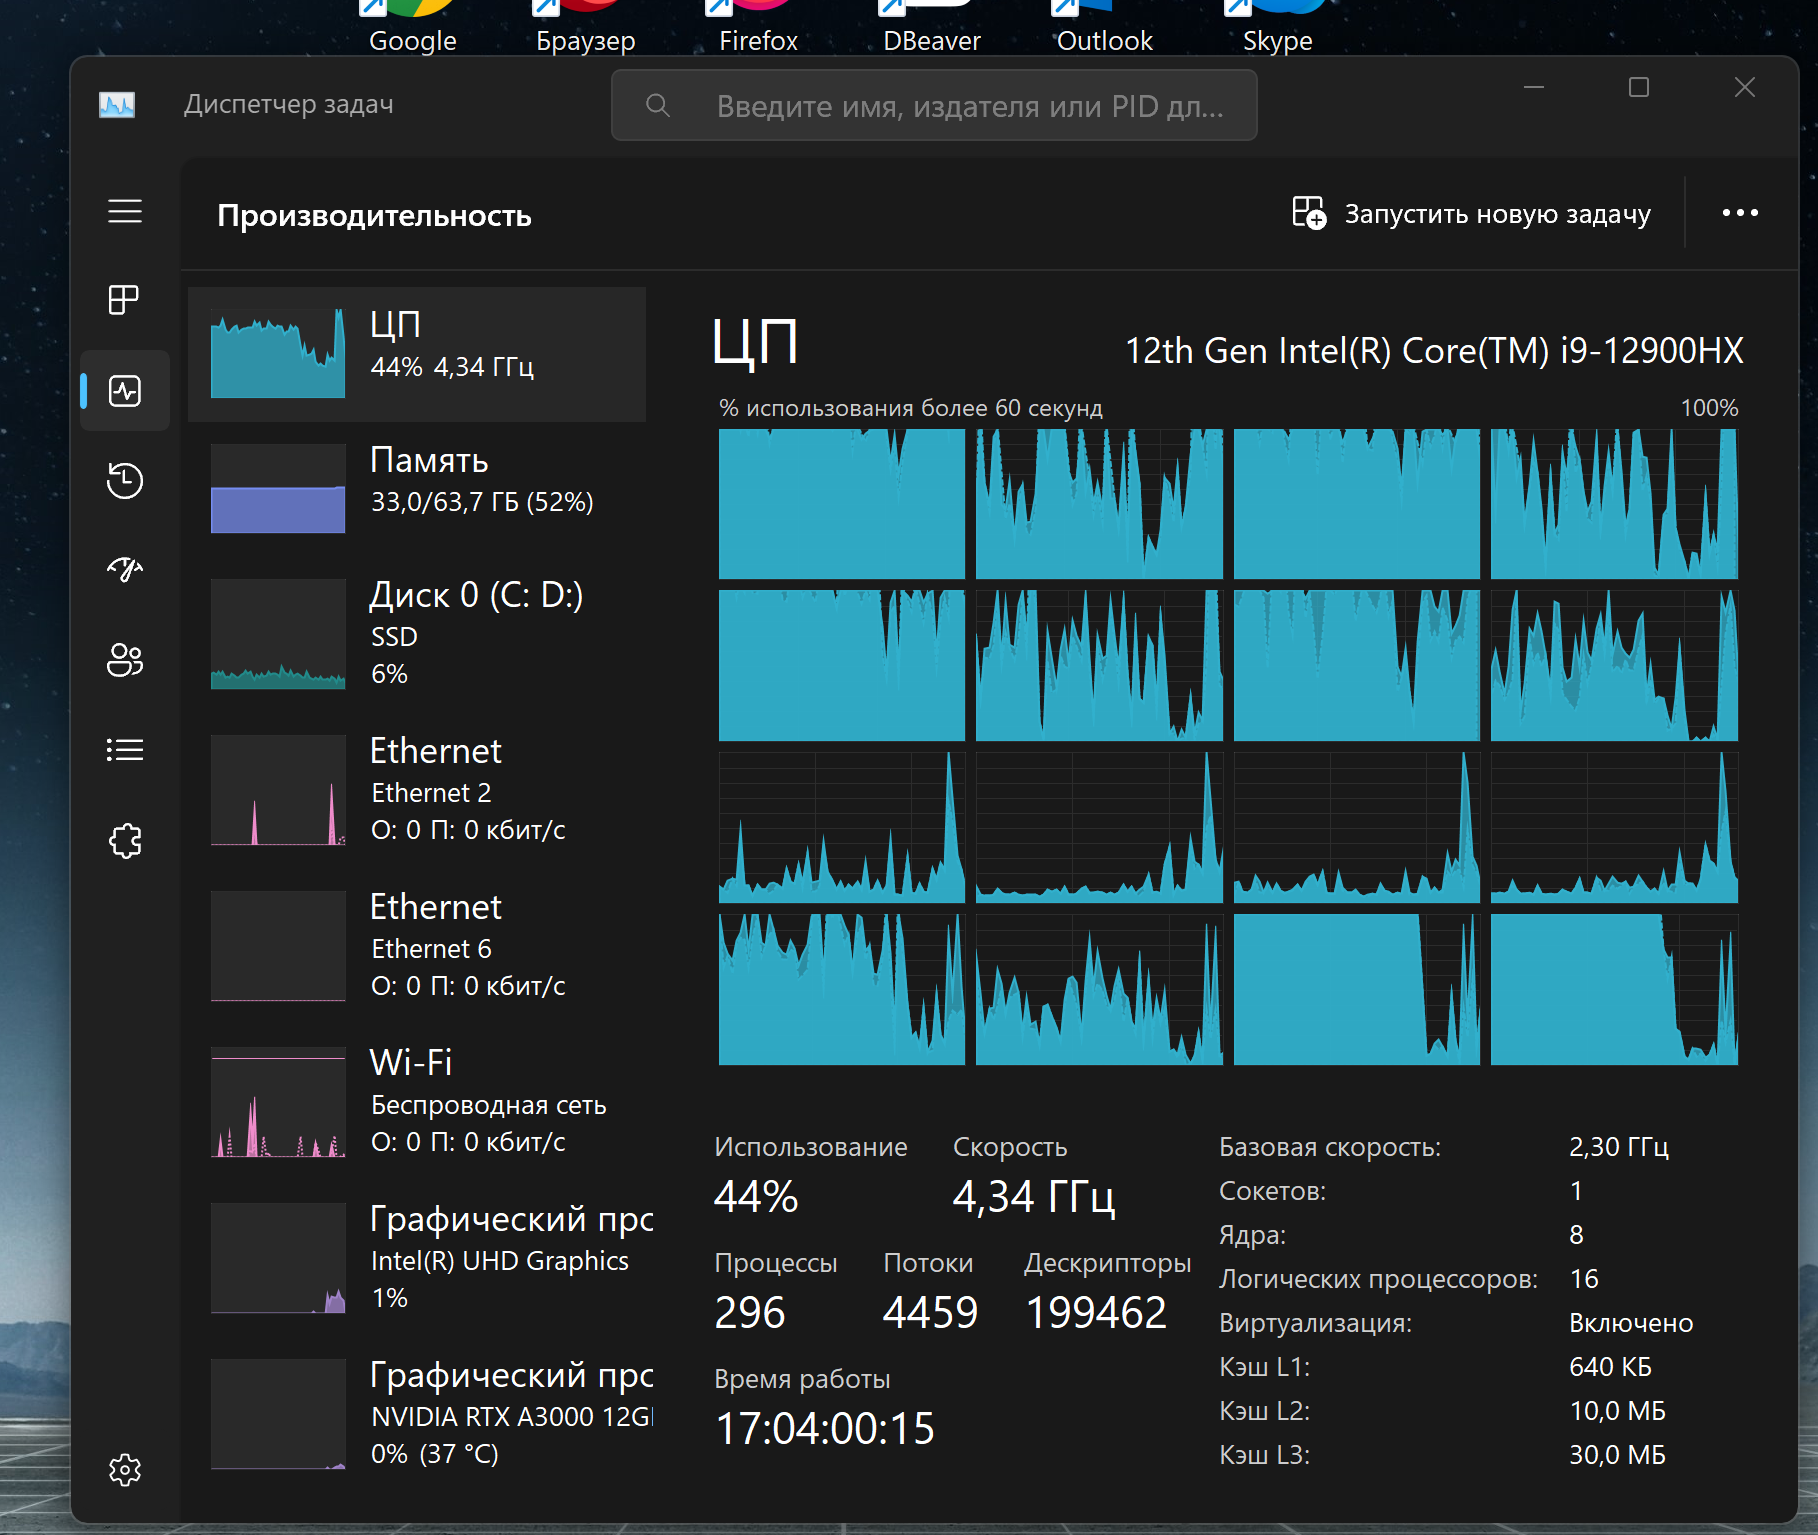Select the Память performance item
The image size is (1818, 1535).
(x=417, y=488)
